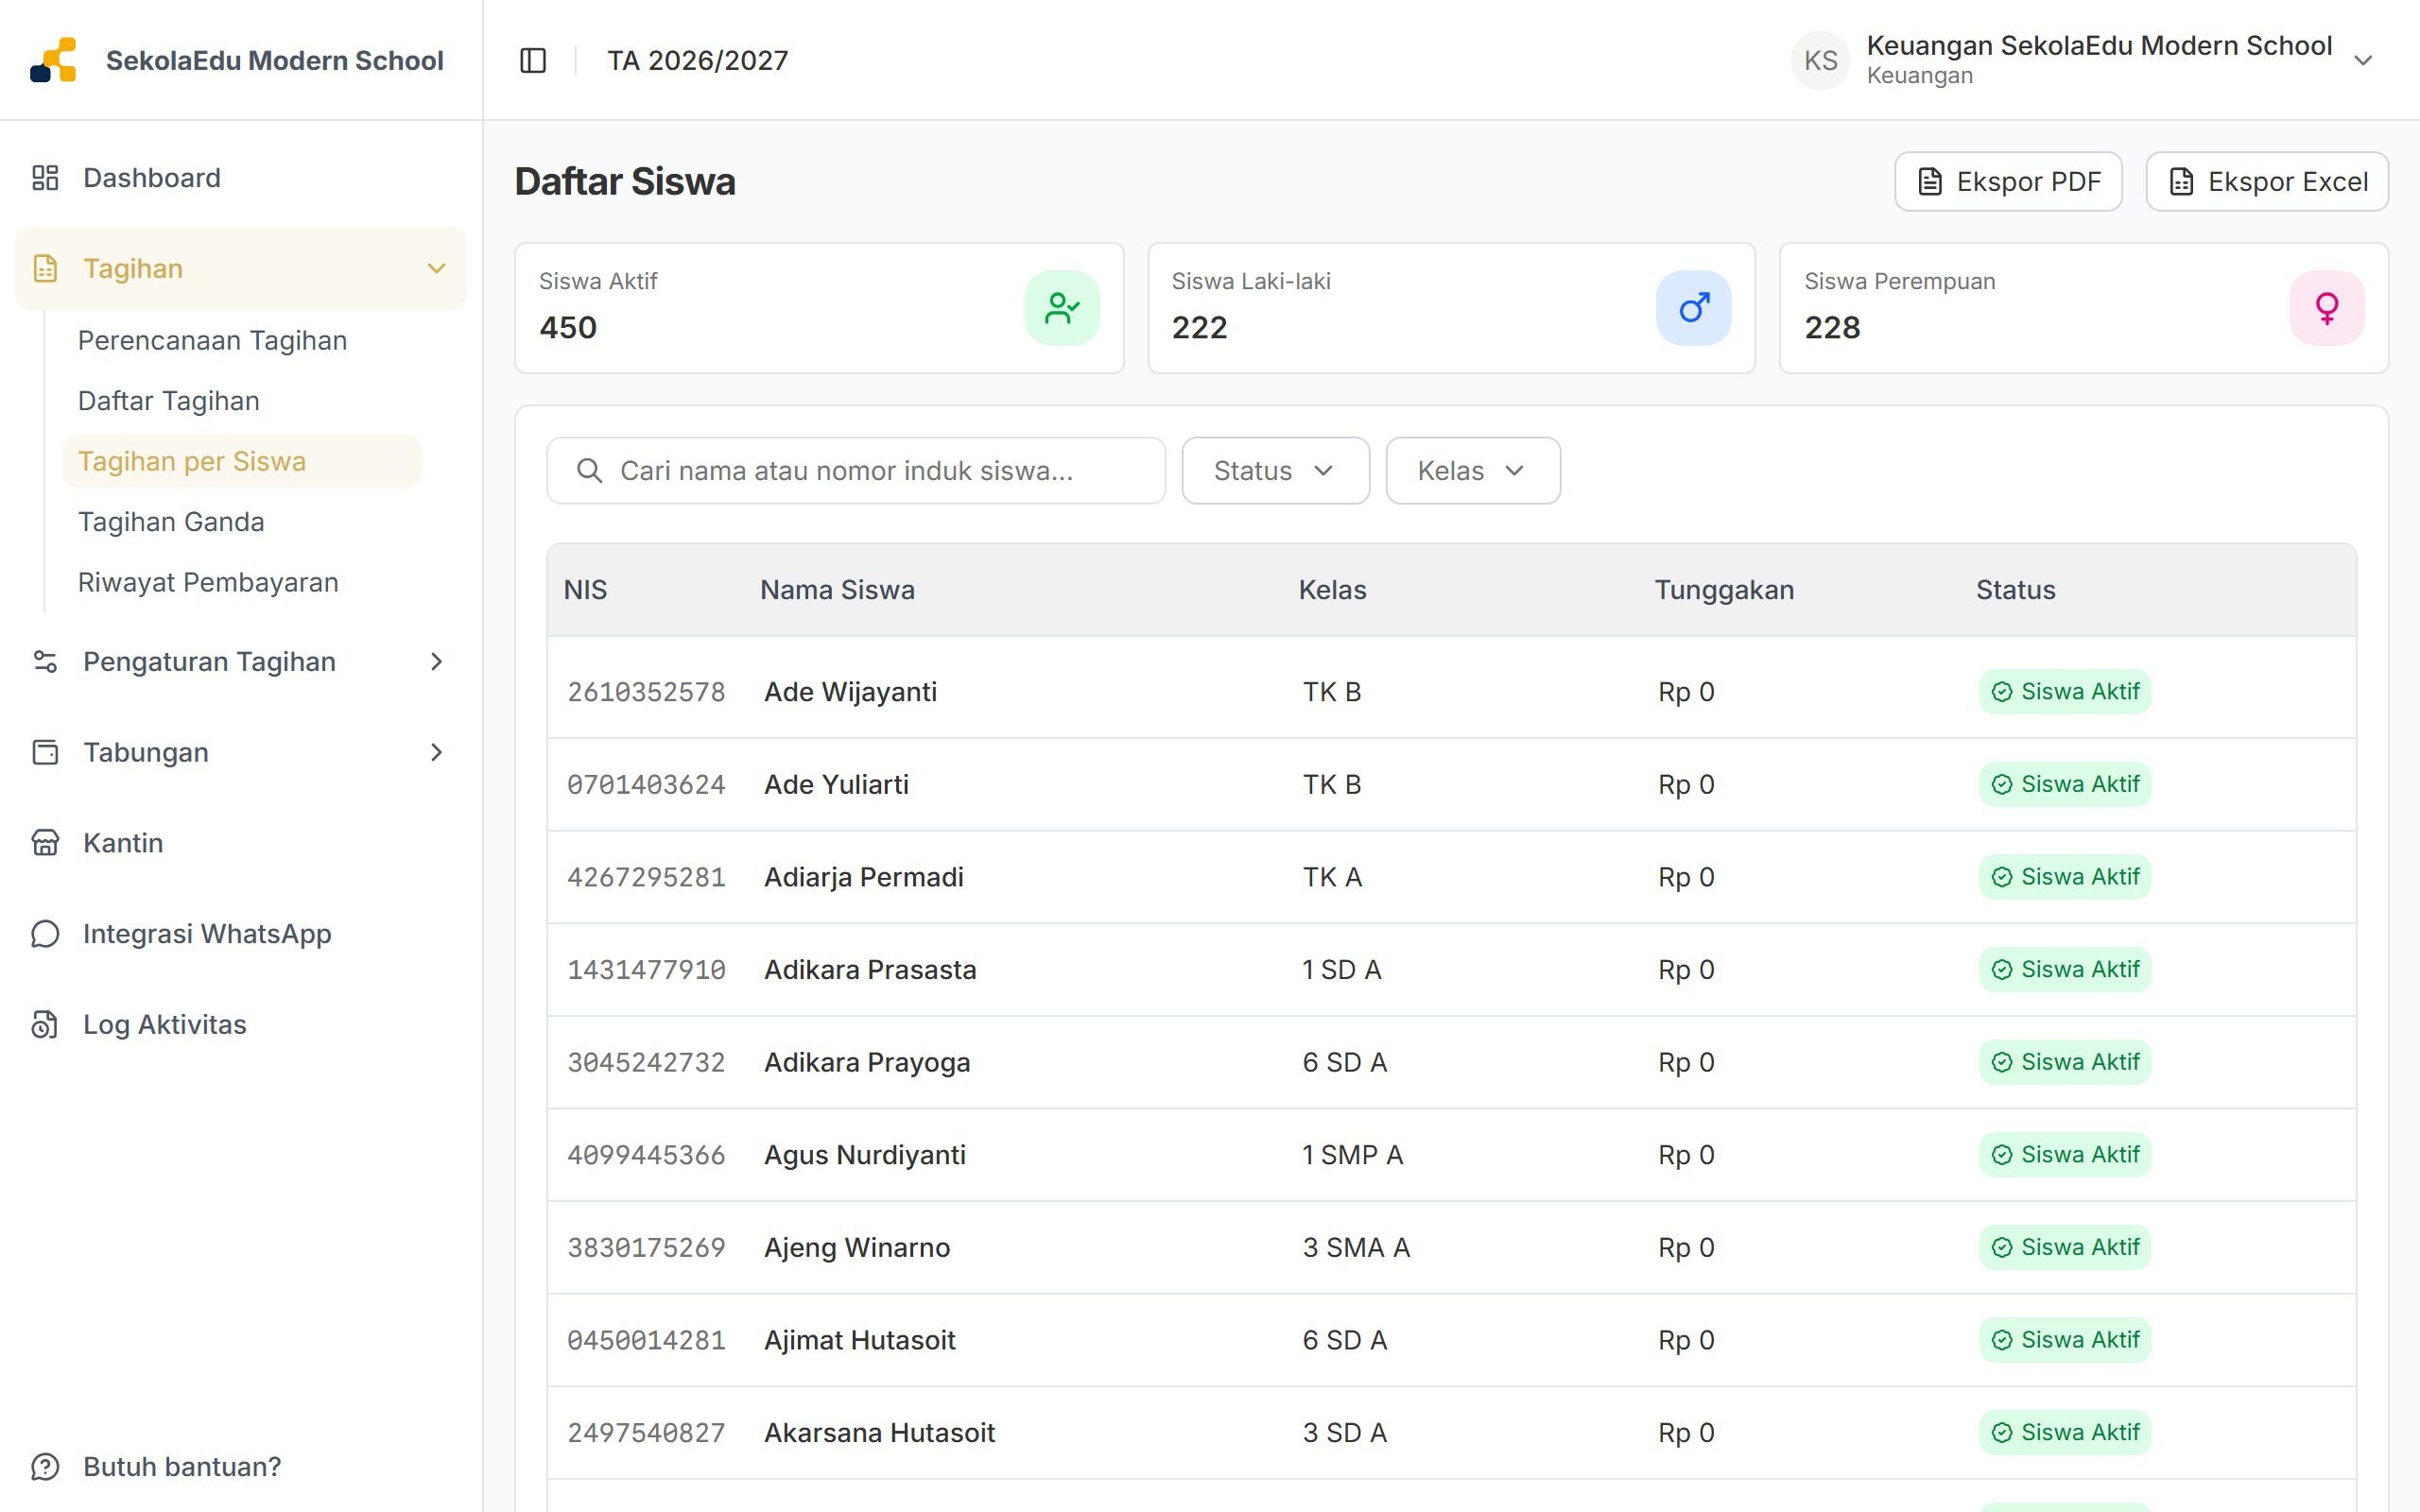Click the blue male symbol icon
The image size is (2420, 1512).
pos(1694,308)
